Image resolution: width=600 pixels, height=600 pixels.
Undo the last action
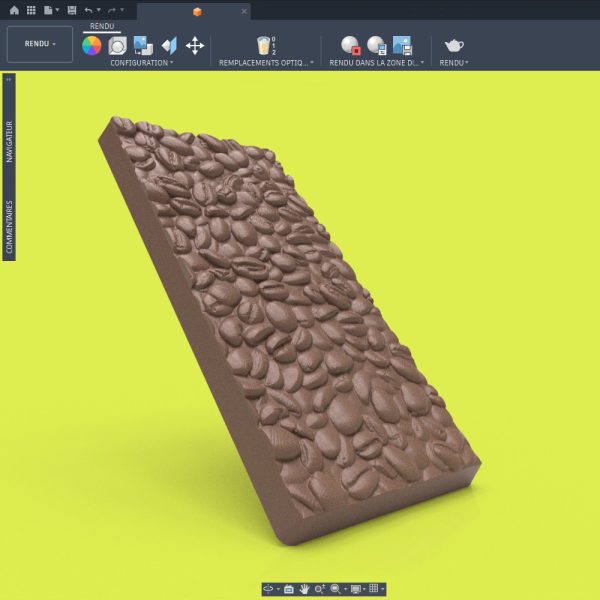pyautogui.click(x=88, y=10)
